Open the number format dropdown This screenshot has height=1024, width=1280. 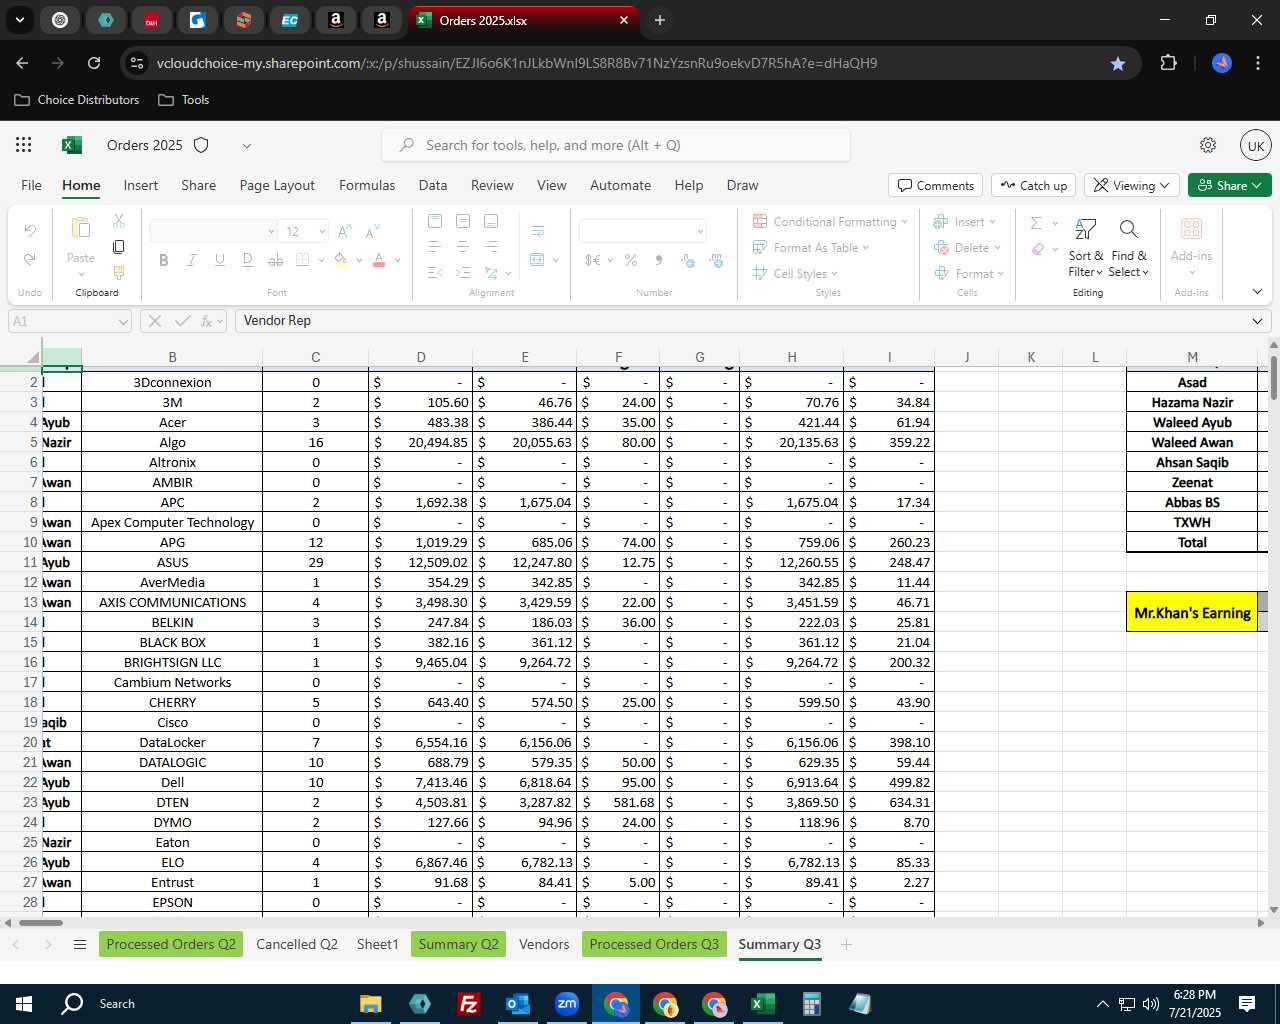coord(700,231)
